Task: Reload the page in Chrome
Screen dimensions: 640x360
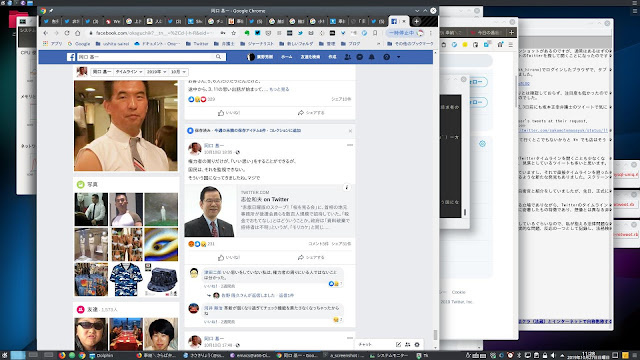Action: click(x=67, y=33)
